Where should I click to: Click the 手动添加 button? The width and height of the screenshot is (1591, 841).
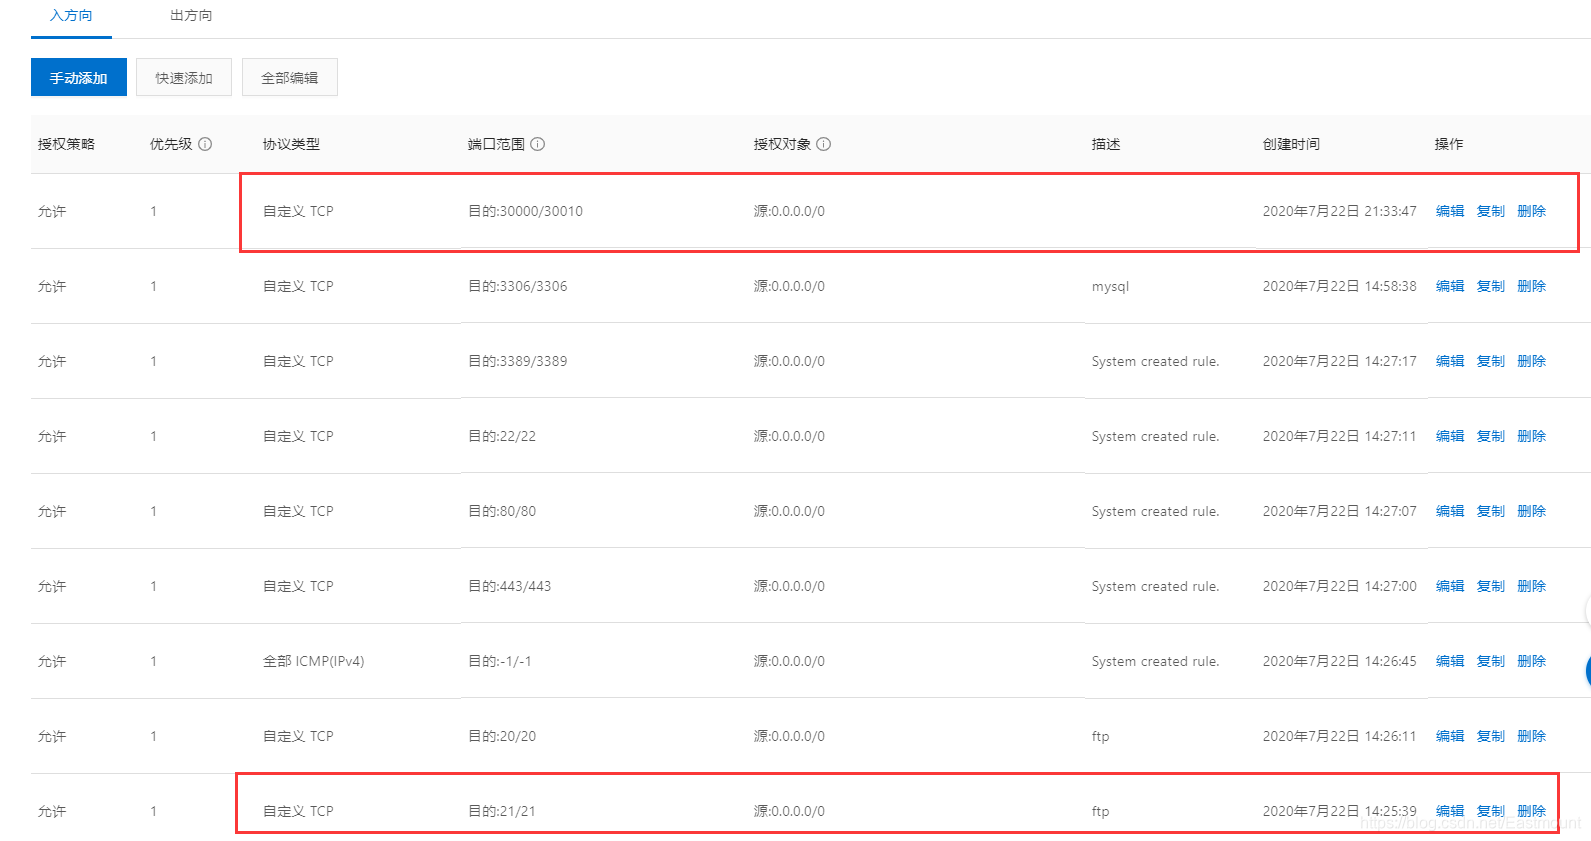79,77
